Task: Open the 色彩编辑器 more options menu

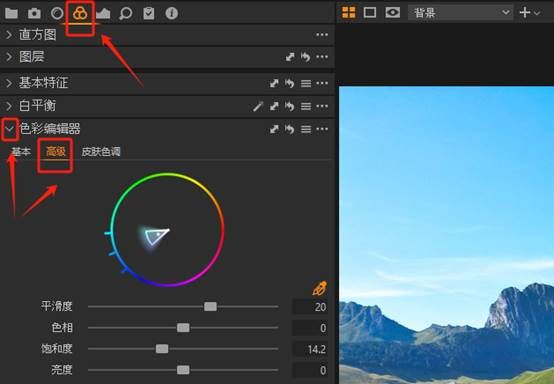Action: click(x=322, y=129)
